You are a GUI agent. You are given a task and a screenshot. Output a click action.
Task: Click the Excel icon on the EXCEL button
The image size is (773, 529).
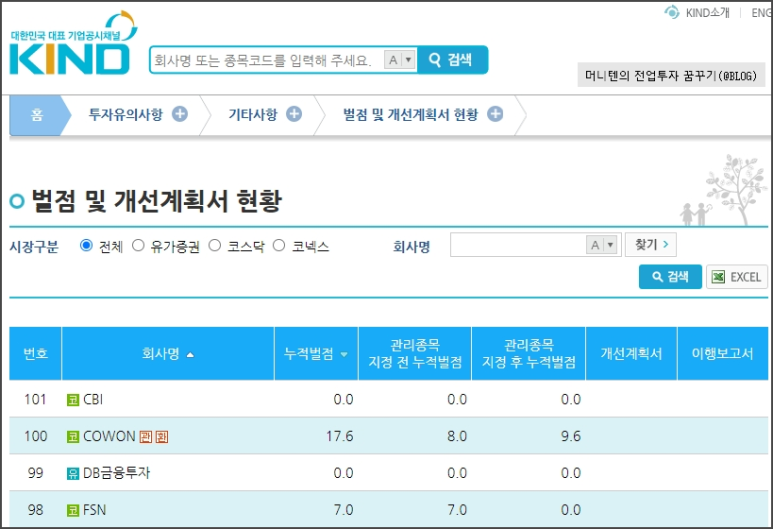tap(718, 277)
